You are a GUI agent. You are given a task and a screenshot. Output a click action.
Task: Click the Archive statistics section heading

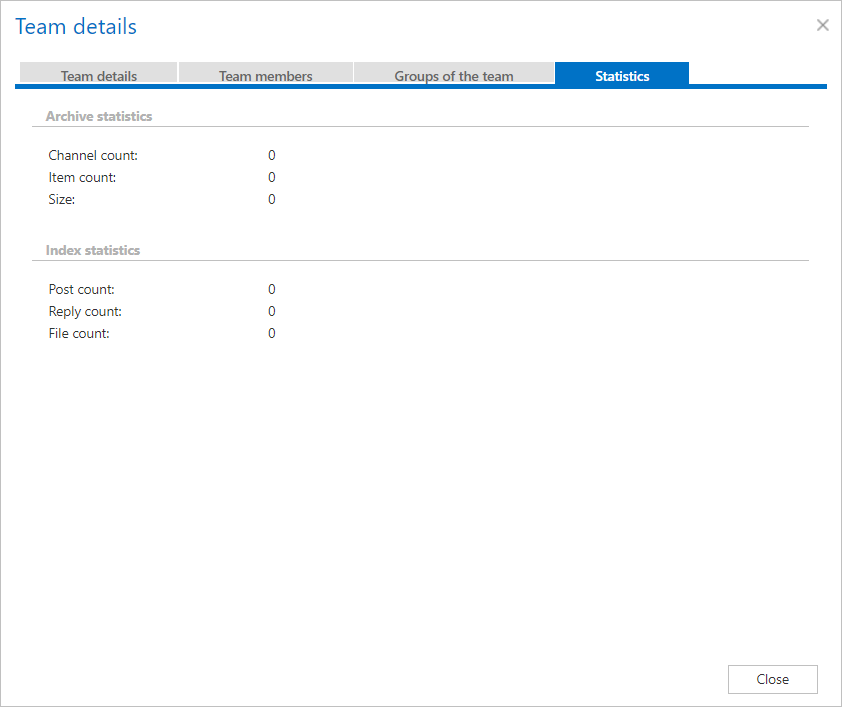pos(99,116)
